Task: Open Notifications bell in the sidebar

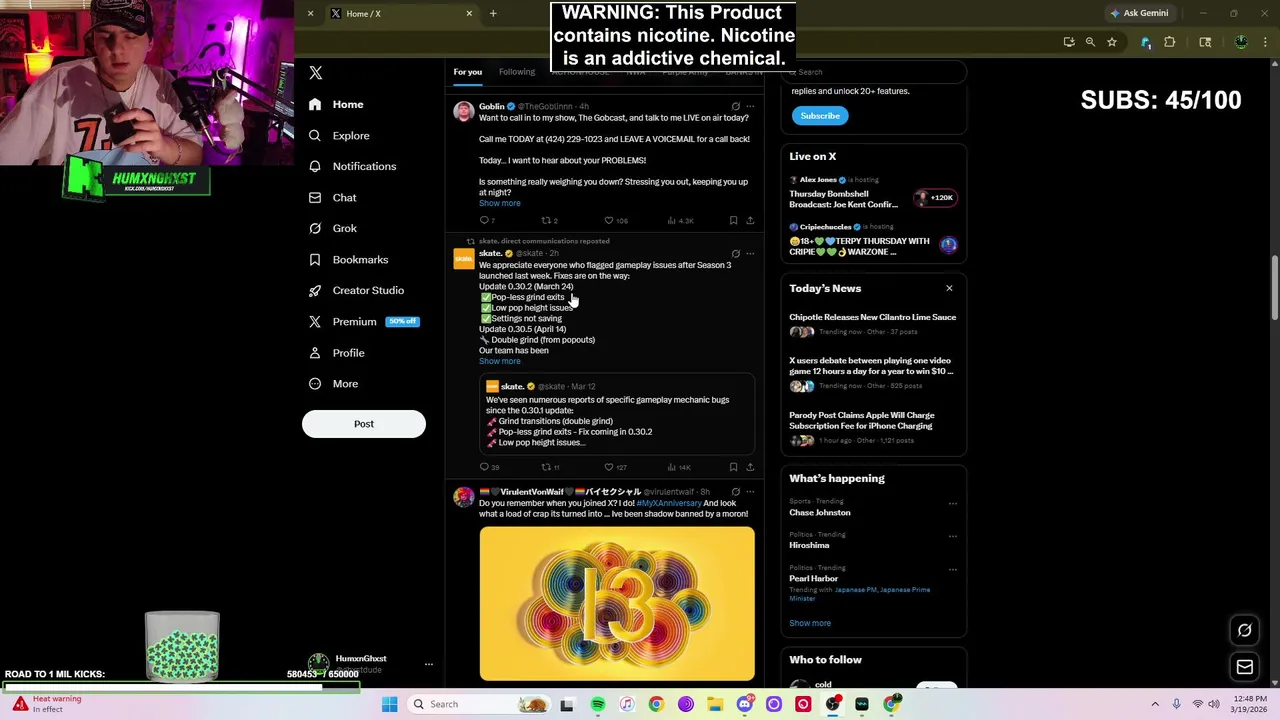Action: pyautogui.click(x=315, y=166)
